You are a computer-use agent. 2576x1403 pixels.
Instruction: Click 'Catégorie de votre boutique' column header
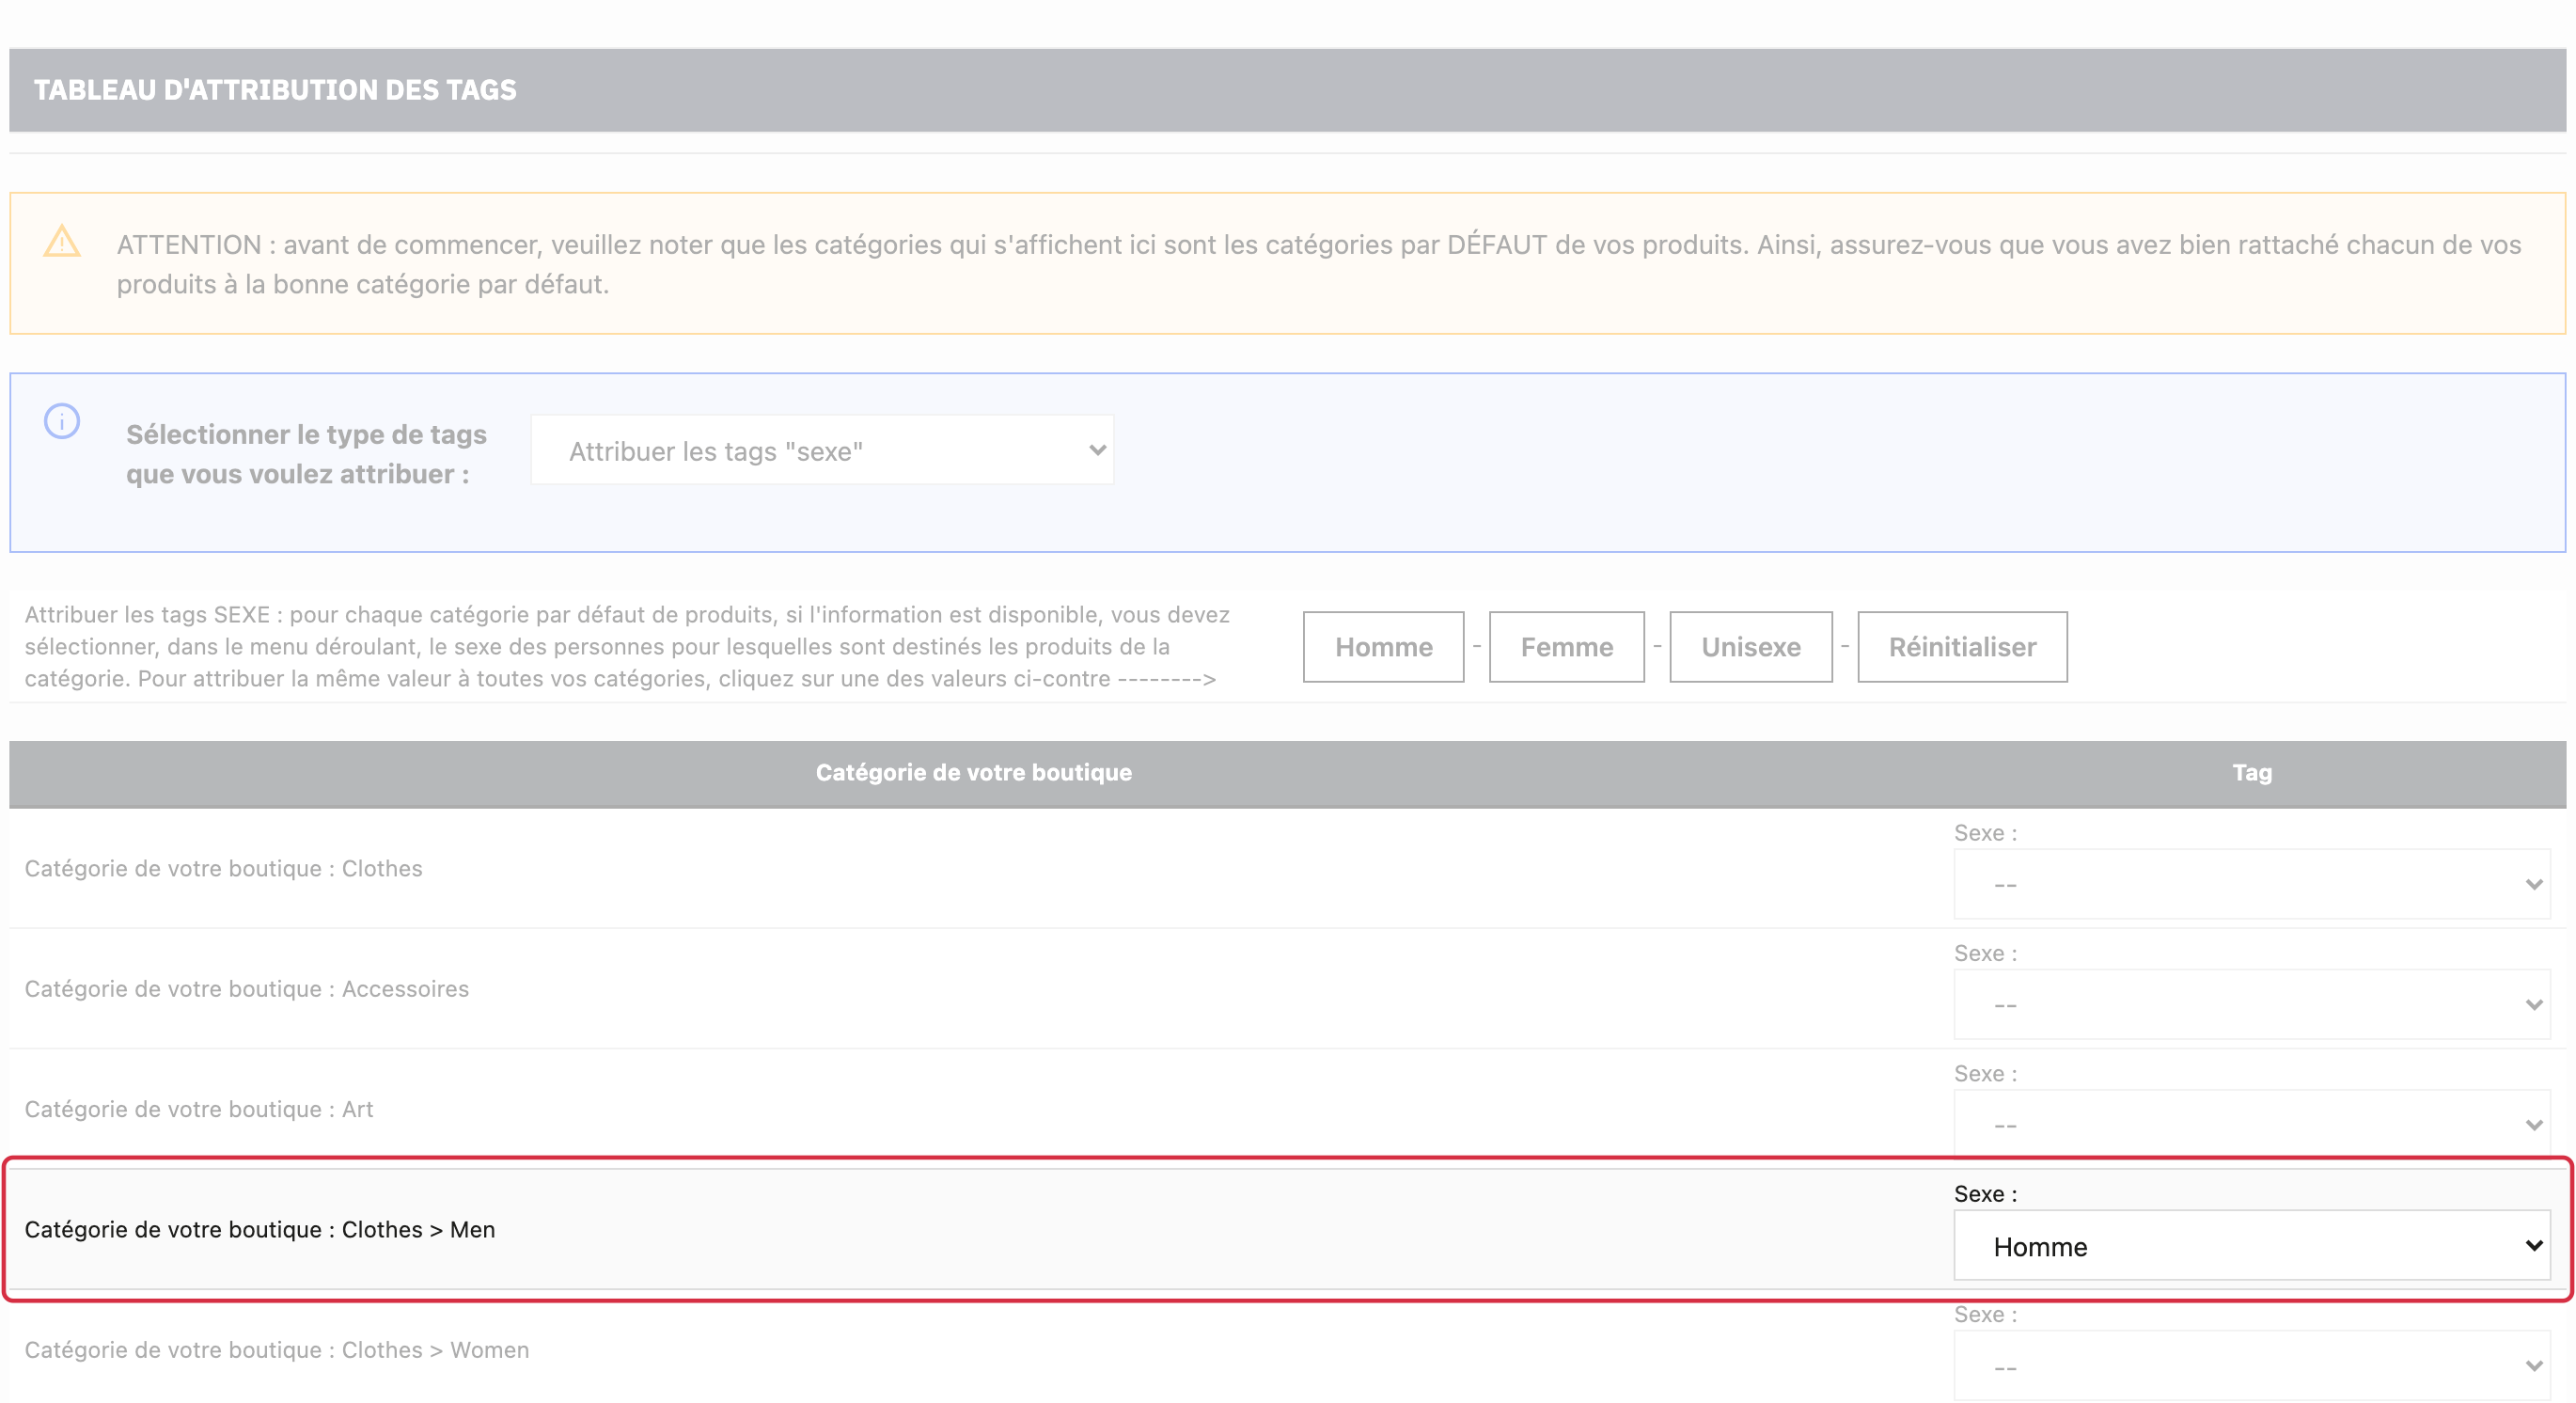point(974,772)
